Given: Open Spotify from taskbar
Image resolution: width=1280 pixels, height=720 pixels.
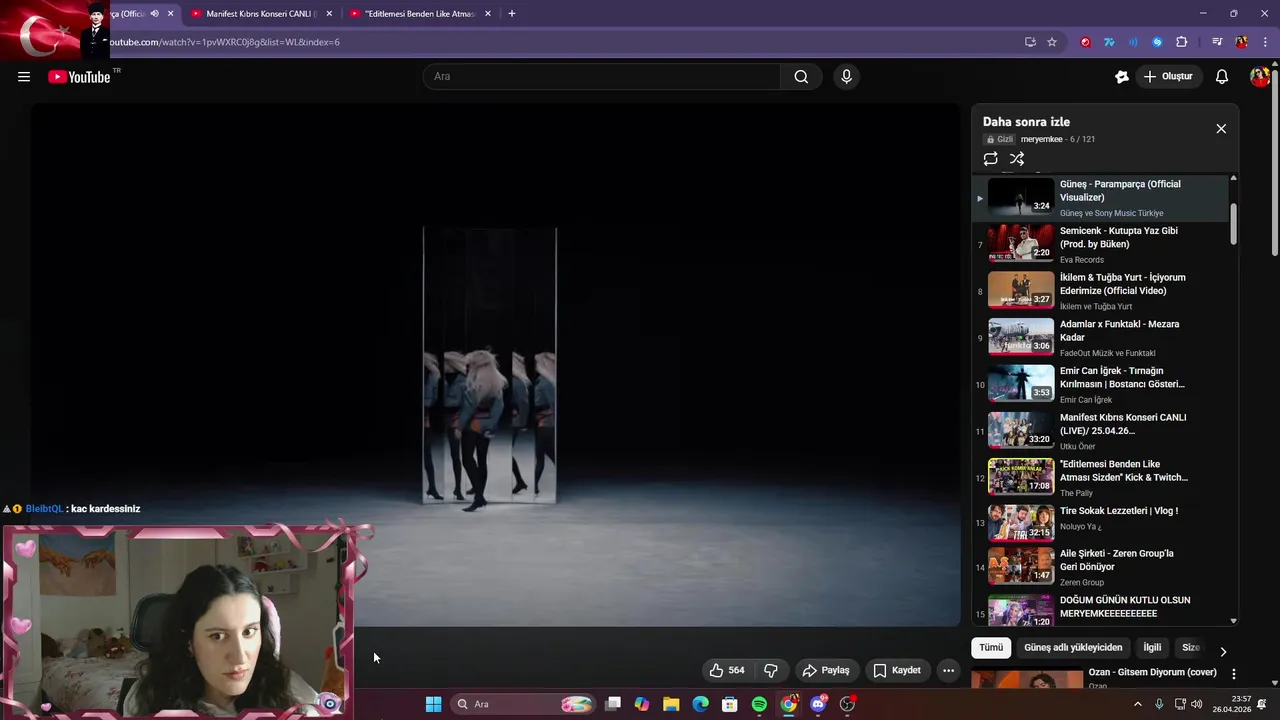Looking at the screenshot, I should click(x=759, y=704).
